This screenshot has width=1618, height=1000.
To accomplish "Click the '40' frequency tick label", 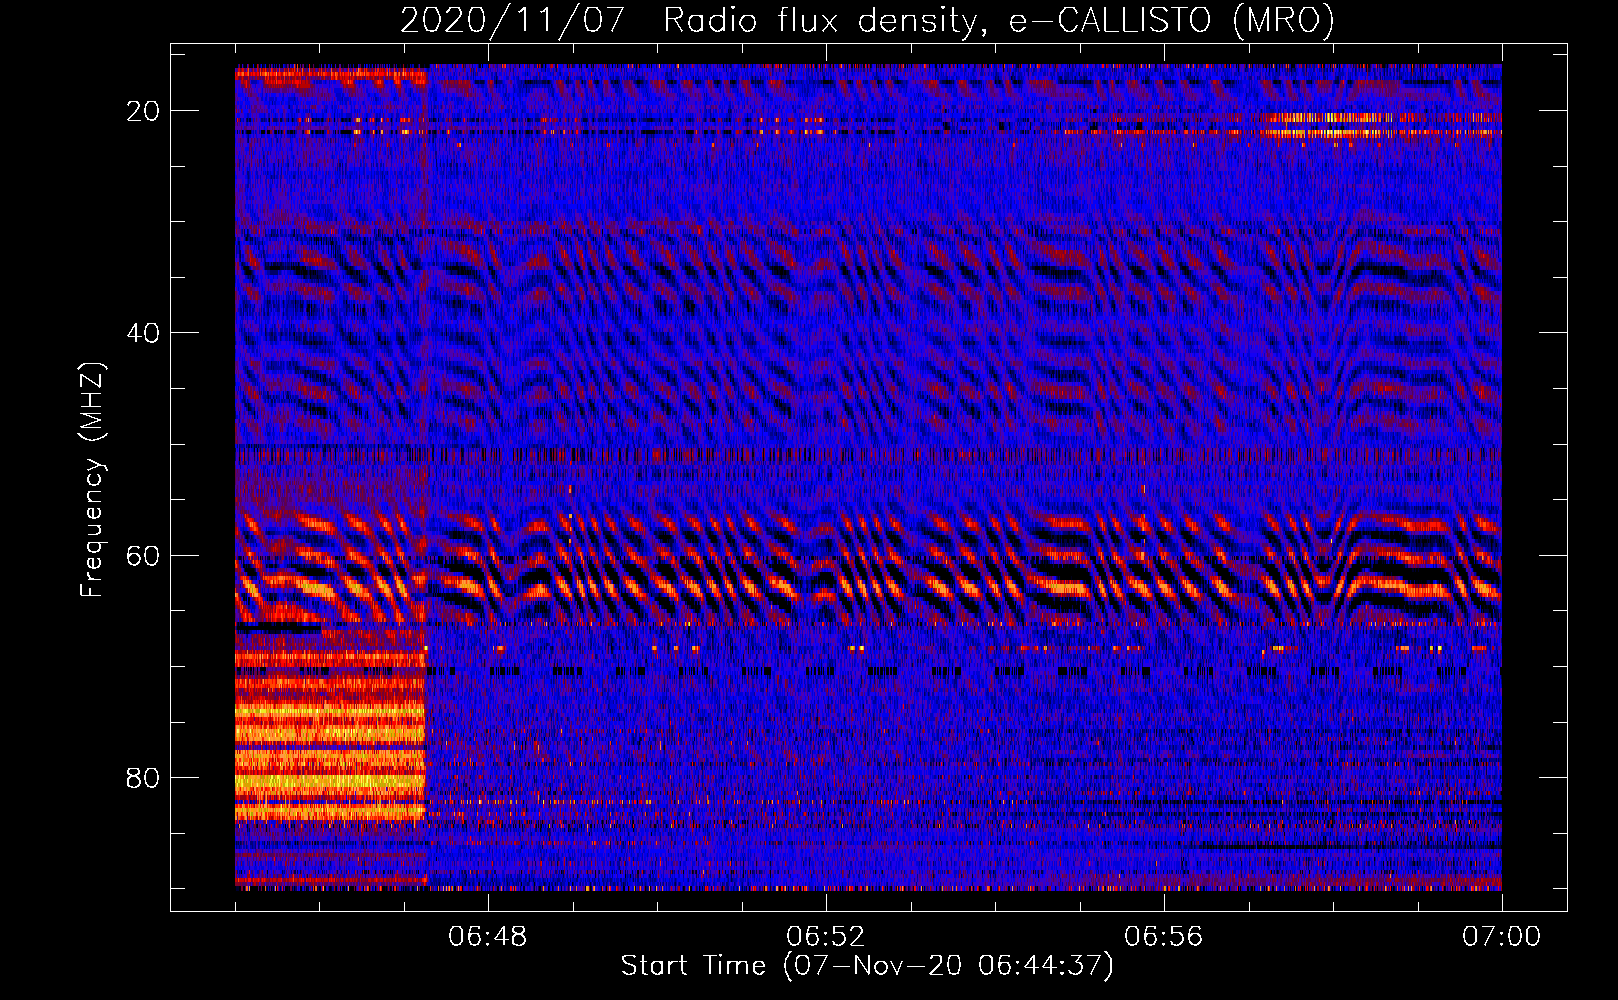I will [x=144, y=333].
